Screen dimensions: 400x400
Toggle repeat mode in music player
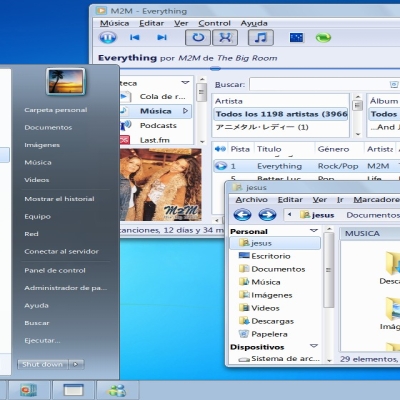click(x=198, y=37)
